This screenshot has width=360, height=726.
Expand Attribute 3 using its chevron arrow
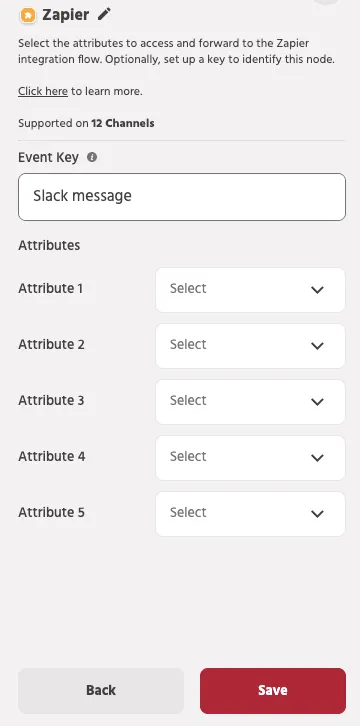317,402
